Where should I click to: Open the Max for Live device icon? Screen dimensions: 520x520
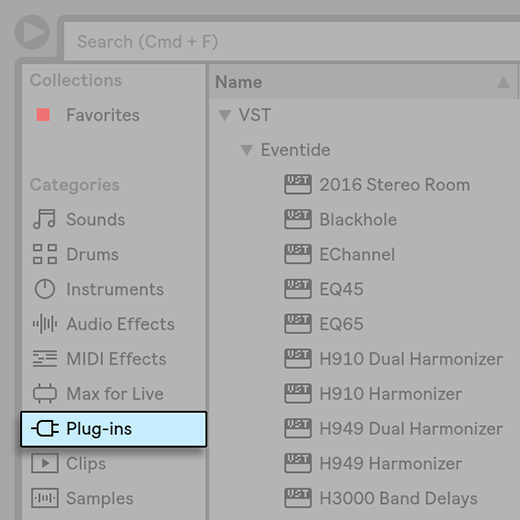tap(45, 393)
